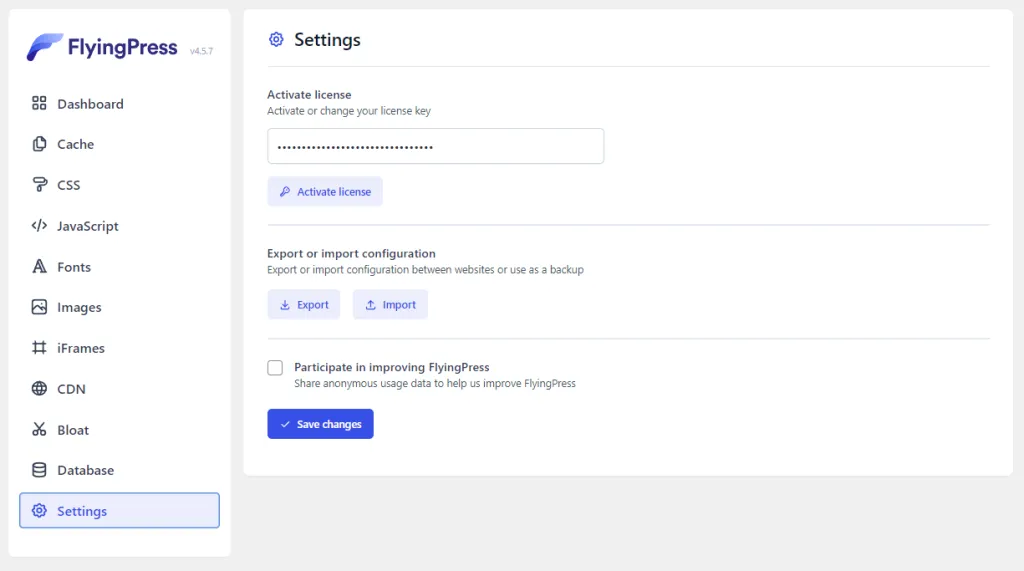Click the JavaScript code brackets icon
Viewport: 1024px width, 571px height.
click(x=39, y=226)
